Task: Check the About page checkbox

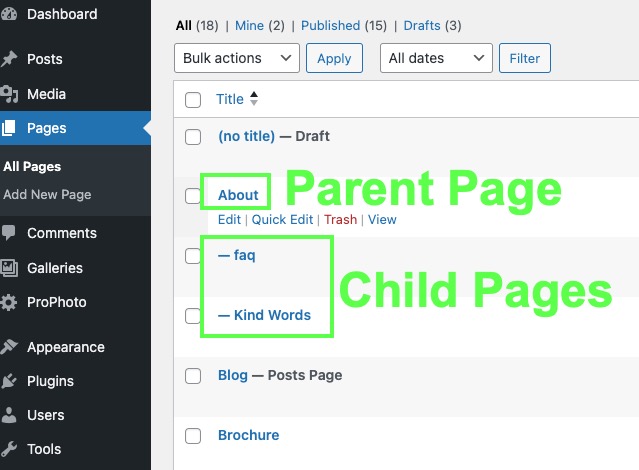Action: tap(192, 196)
